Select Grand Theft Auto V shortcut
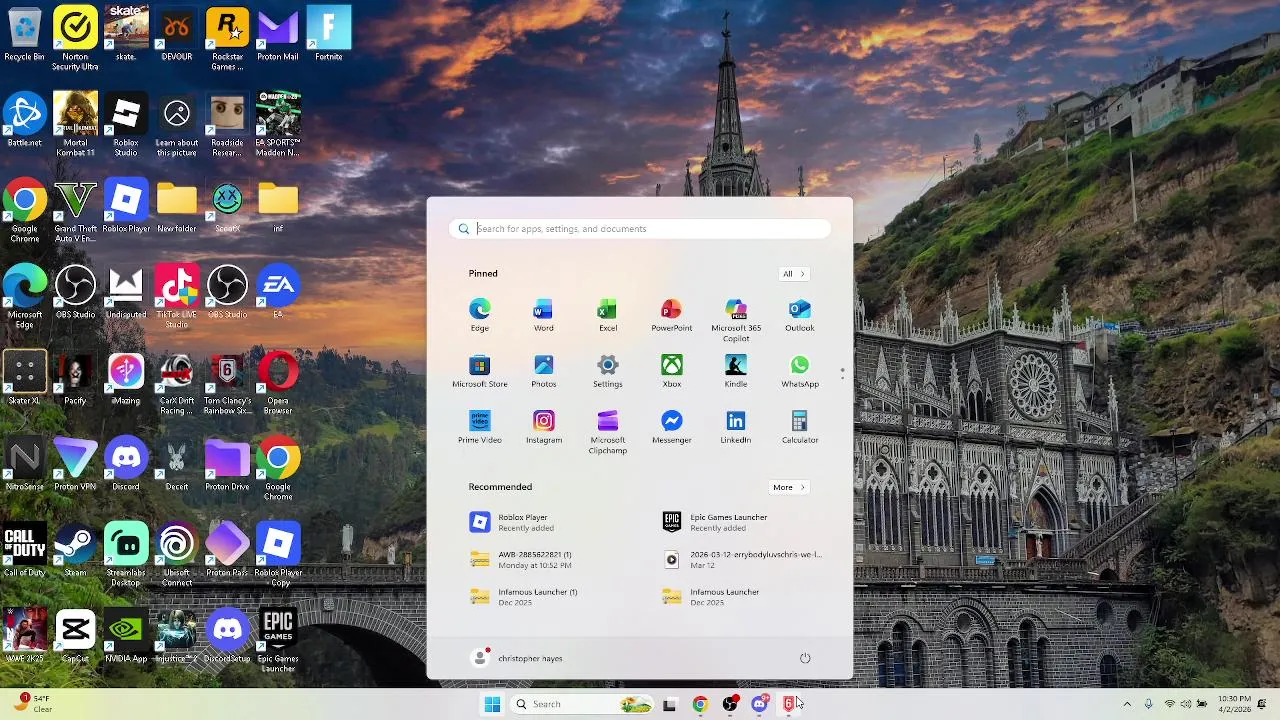Image resolution: width=1280 pixels, height=720 pixels. coord(75,211)
